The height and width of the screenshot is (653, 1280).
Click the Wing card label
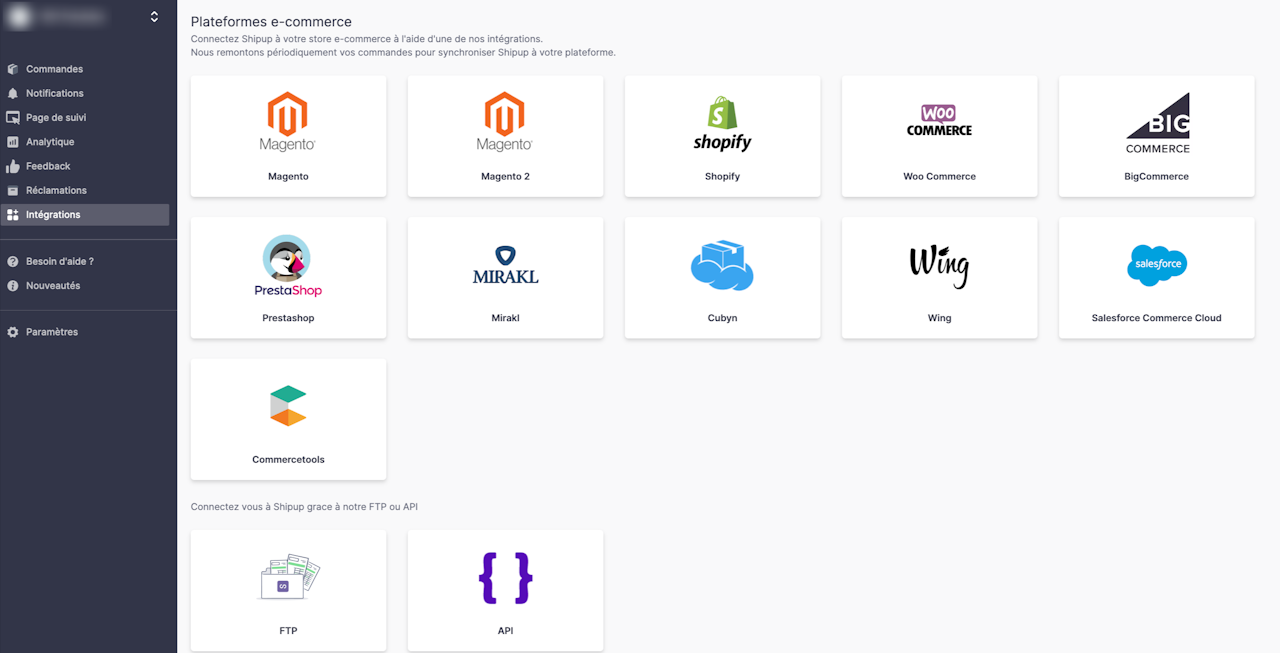pos(939,318)
